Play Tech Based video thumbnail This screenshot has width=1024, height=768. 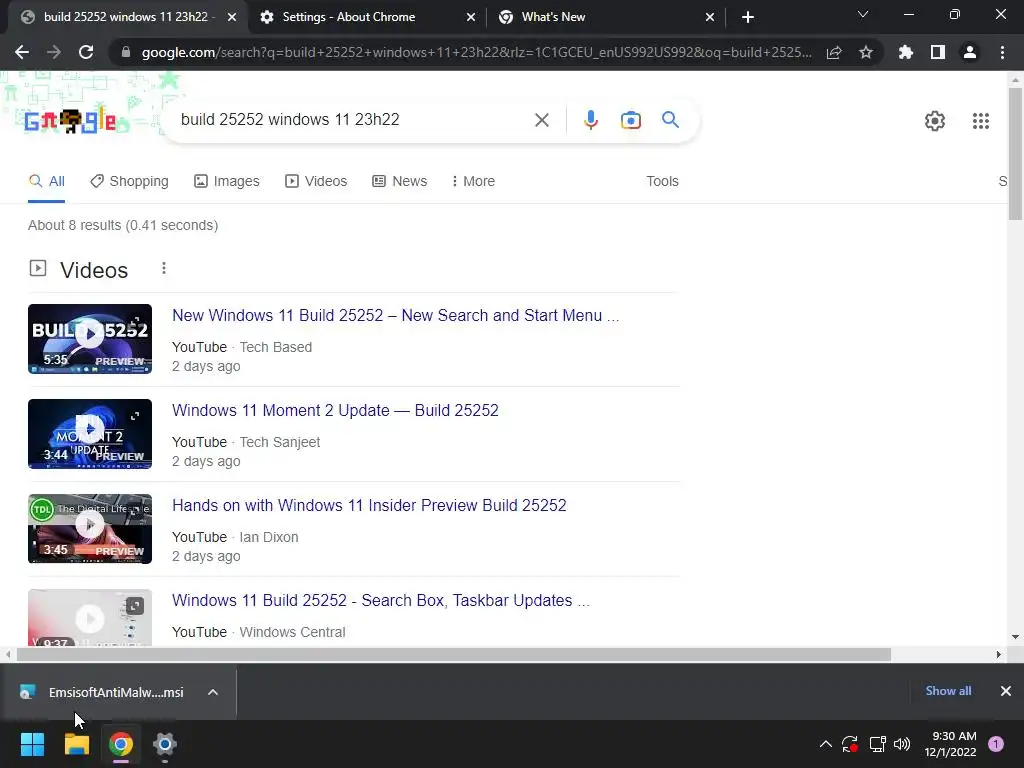click(90, 338)
